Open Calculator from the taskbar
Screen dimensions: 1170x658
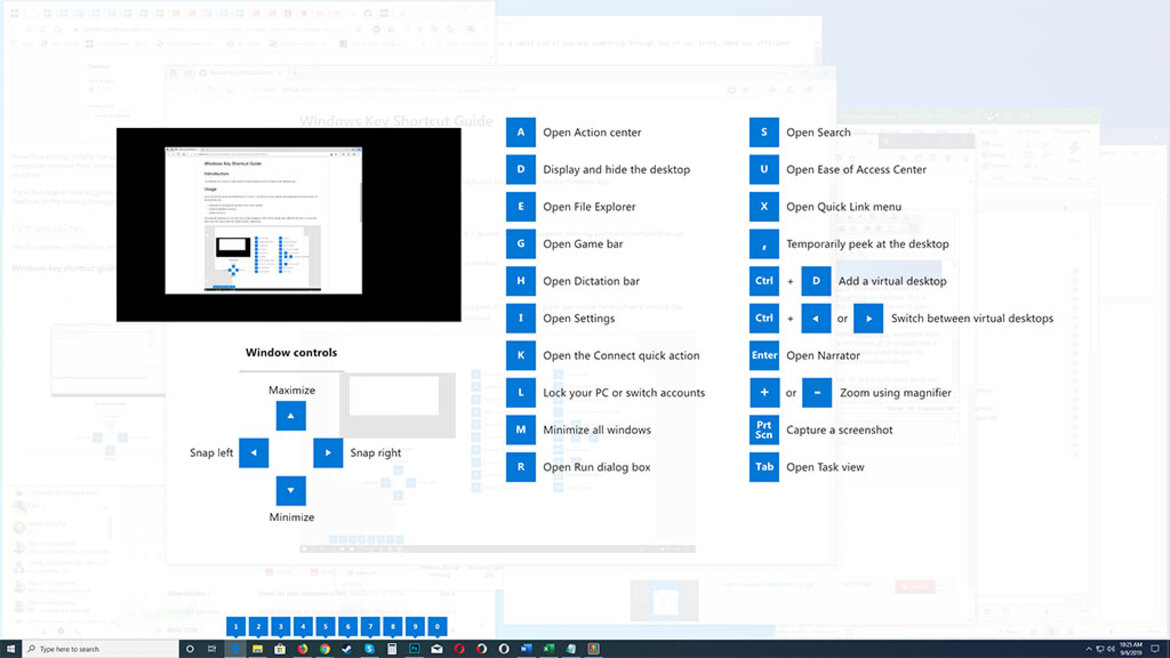[x=393, y=648]
